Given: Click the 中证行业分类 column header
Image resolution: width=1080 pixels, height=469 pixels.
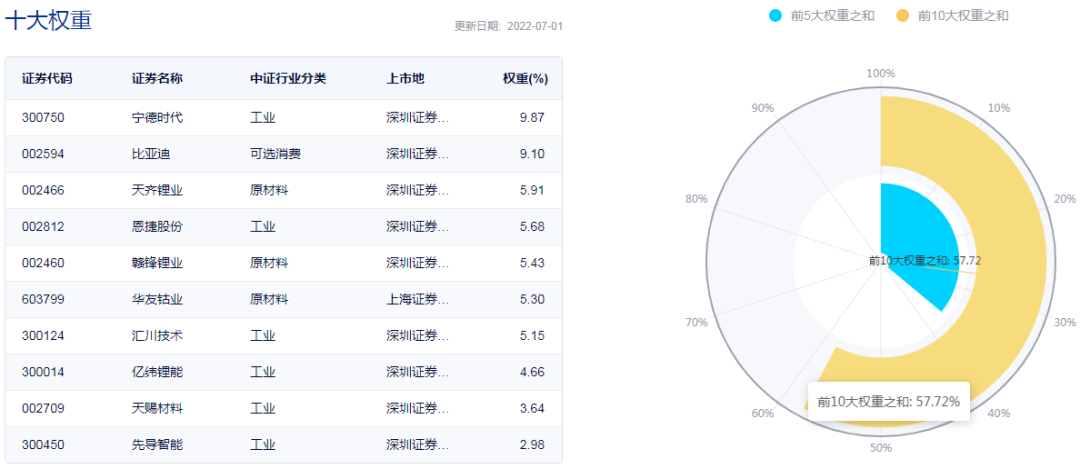Looking at the screenshot, I should (288, 79).
